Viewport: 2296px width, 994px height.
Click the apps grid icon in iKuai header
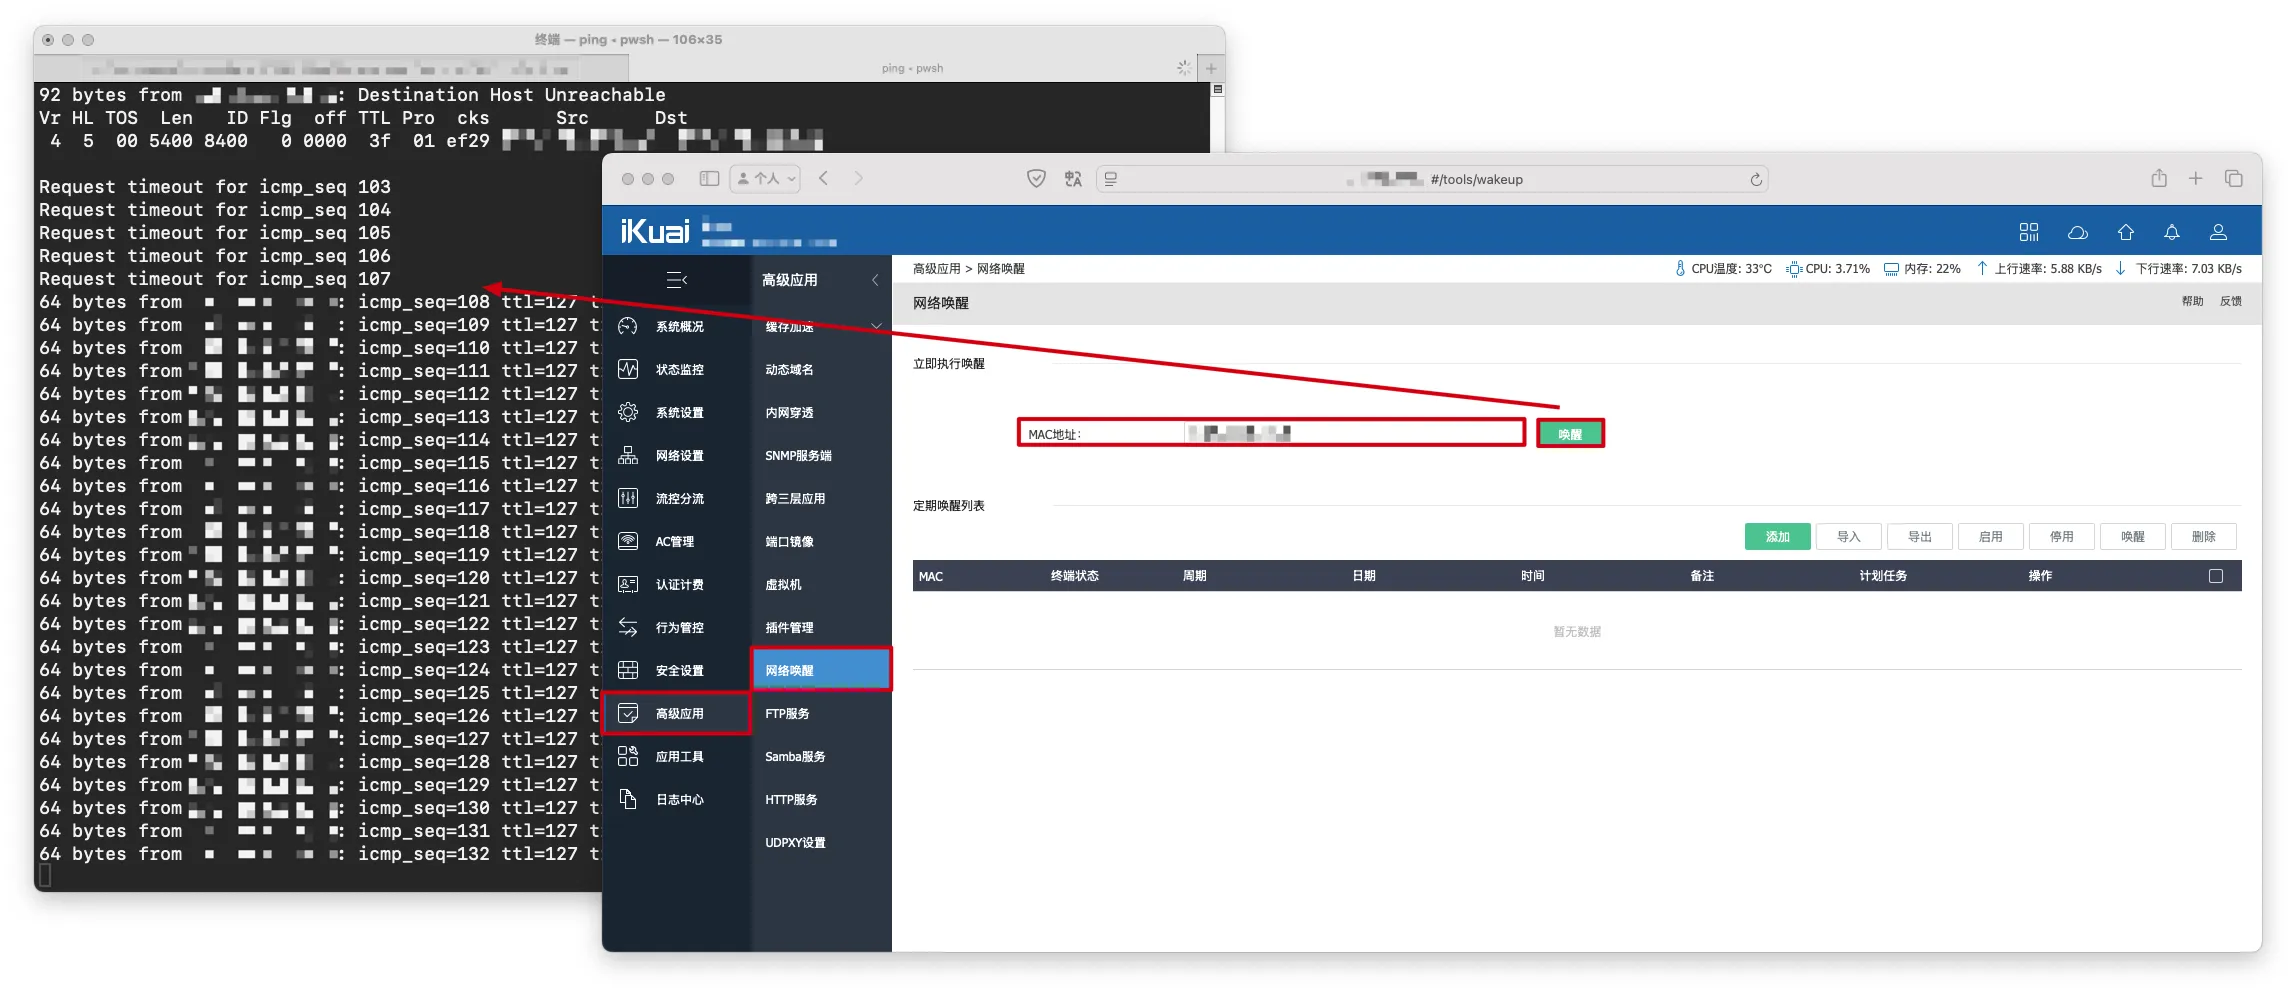2028,232
